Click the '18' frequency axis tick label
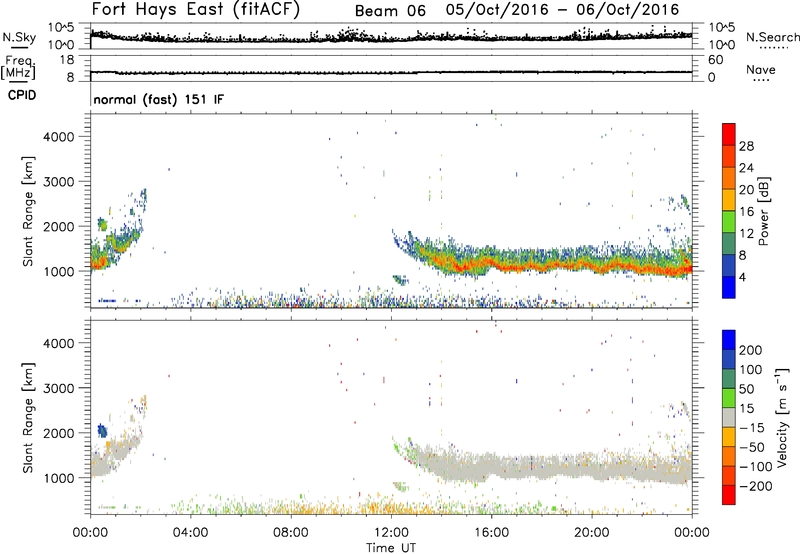800x554 pixels. 67,60
